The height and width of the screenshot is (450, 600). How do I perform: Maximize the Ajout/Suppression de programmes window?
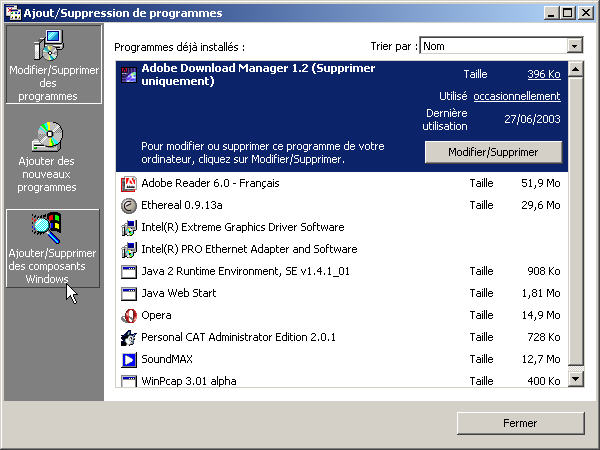(x=567, y=13)
